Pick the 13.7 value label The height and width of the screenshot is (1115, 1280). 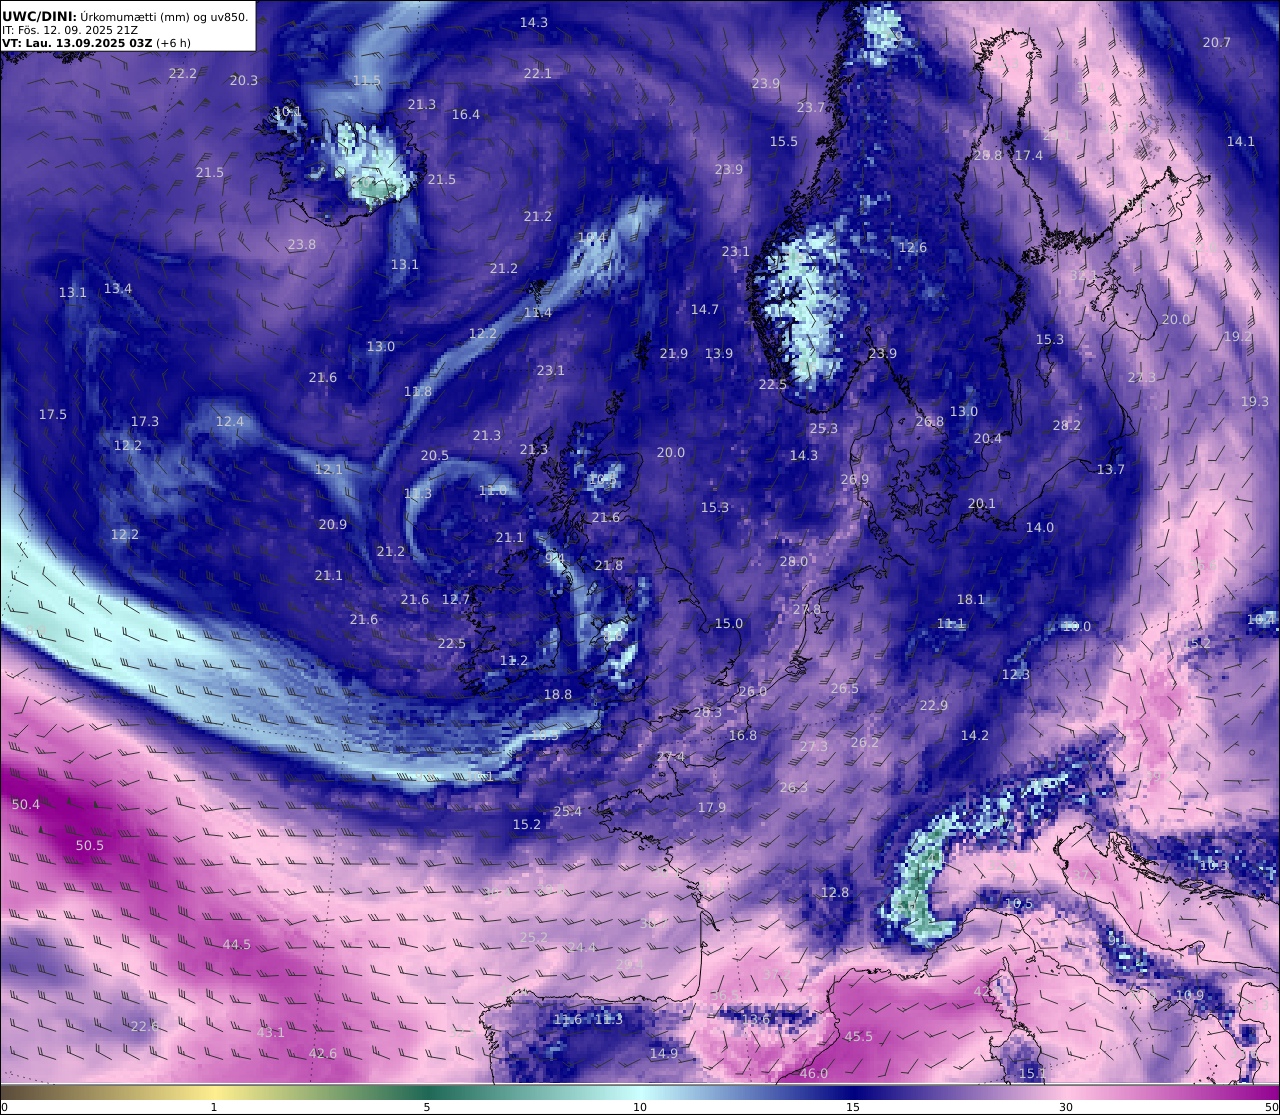coord(1110,469)
